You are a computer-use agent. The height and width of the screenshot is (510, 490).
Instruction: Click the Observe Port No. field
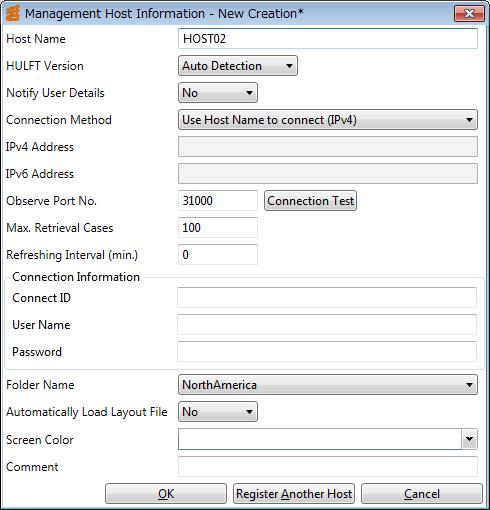218,201
